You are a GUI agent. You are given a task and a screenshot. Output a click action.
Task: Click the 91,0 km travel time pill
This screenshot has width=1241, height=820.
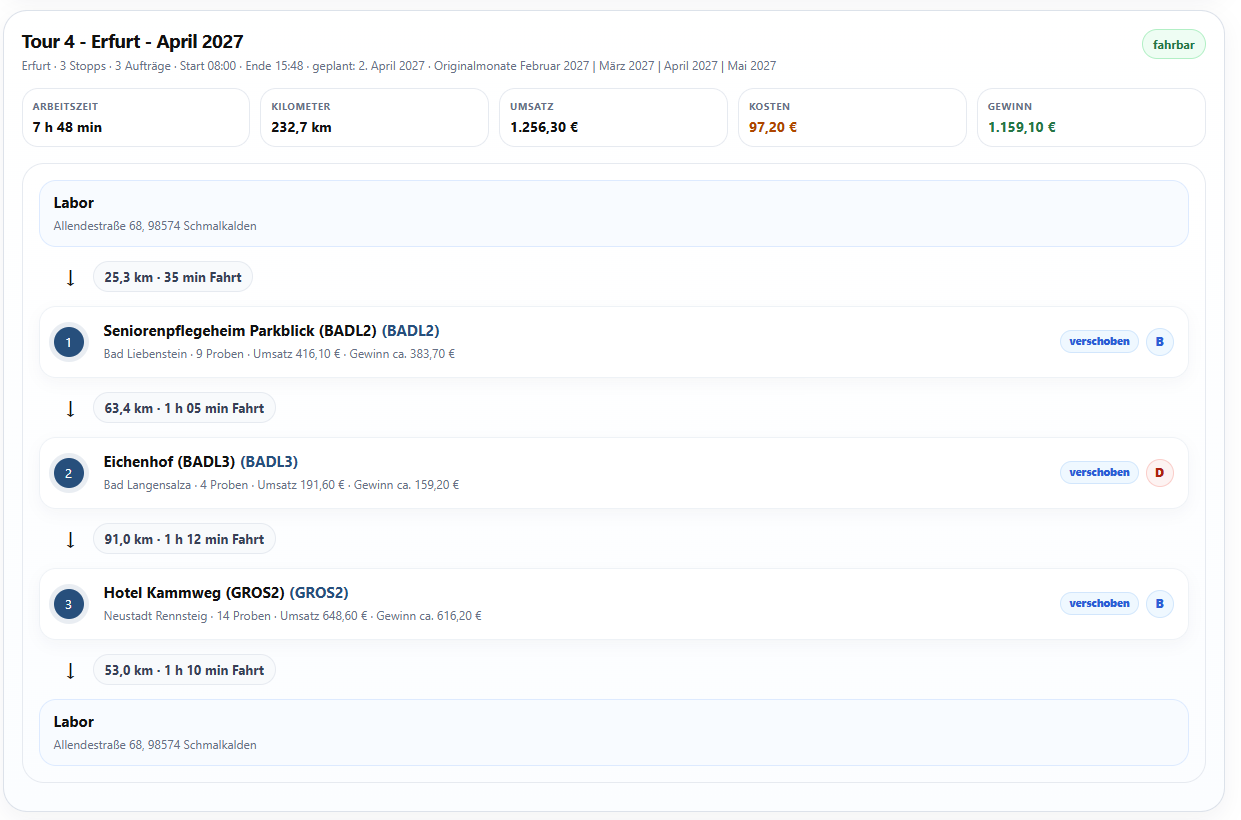click(184, 539)
